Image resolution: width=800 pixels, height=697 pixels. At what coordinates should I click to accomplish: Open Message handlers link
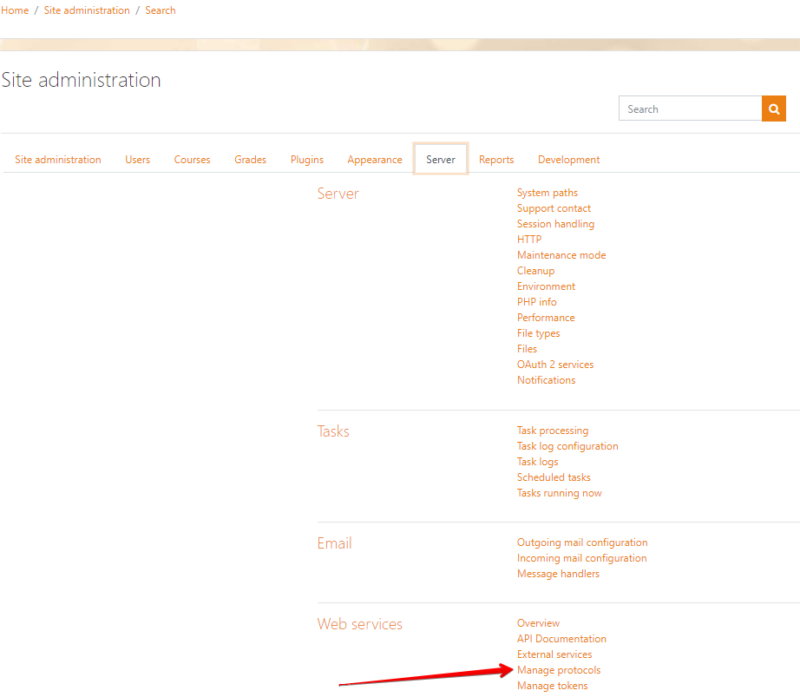558,574
